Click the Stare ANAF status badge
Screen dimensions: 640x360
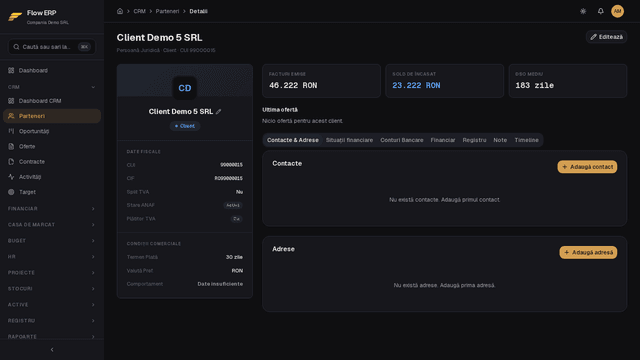[x=233, y=205]
